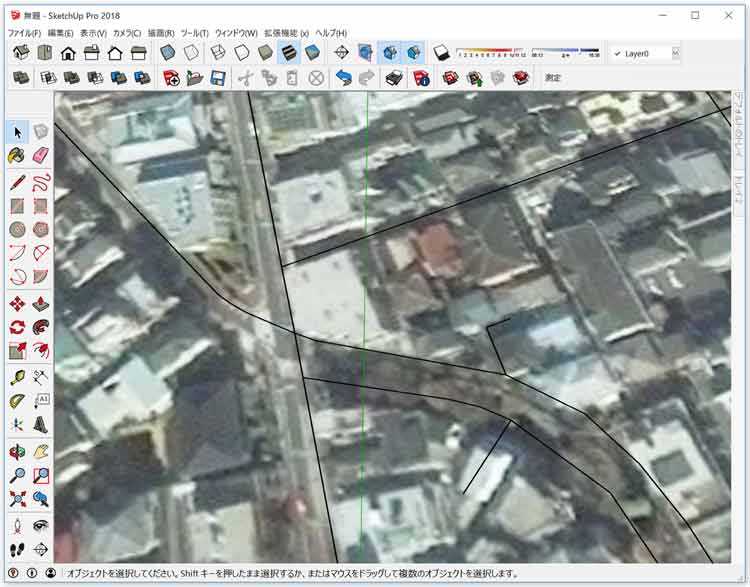Image resolution: width=750 pixels, height=587 pixels.
Task: Click the Make Component tool
Action: tap(41, 133)
